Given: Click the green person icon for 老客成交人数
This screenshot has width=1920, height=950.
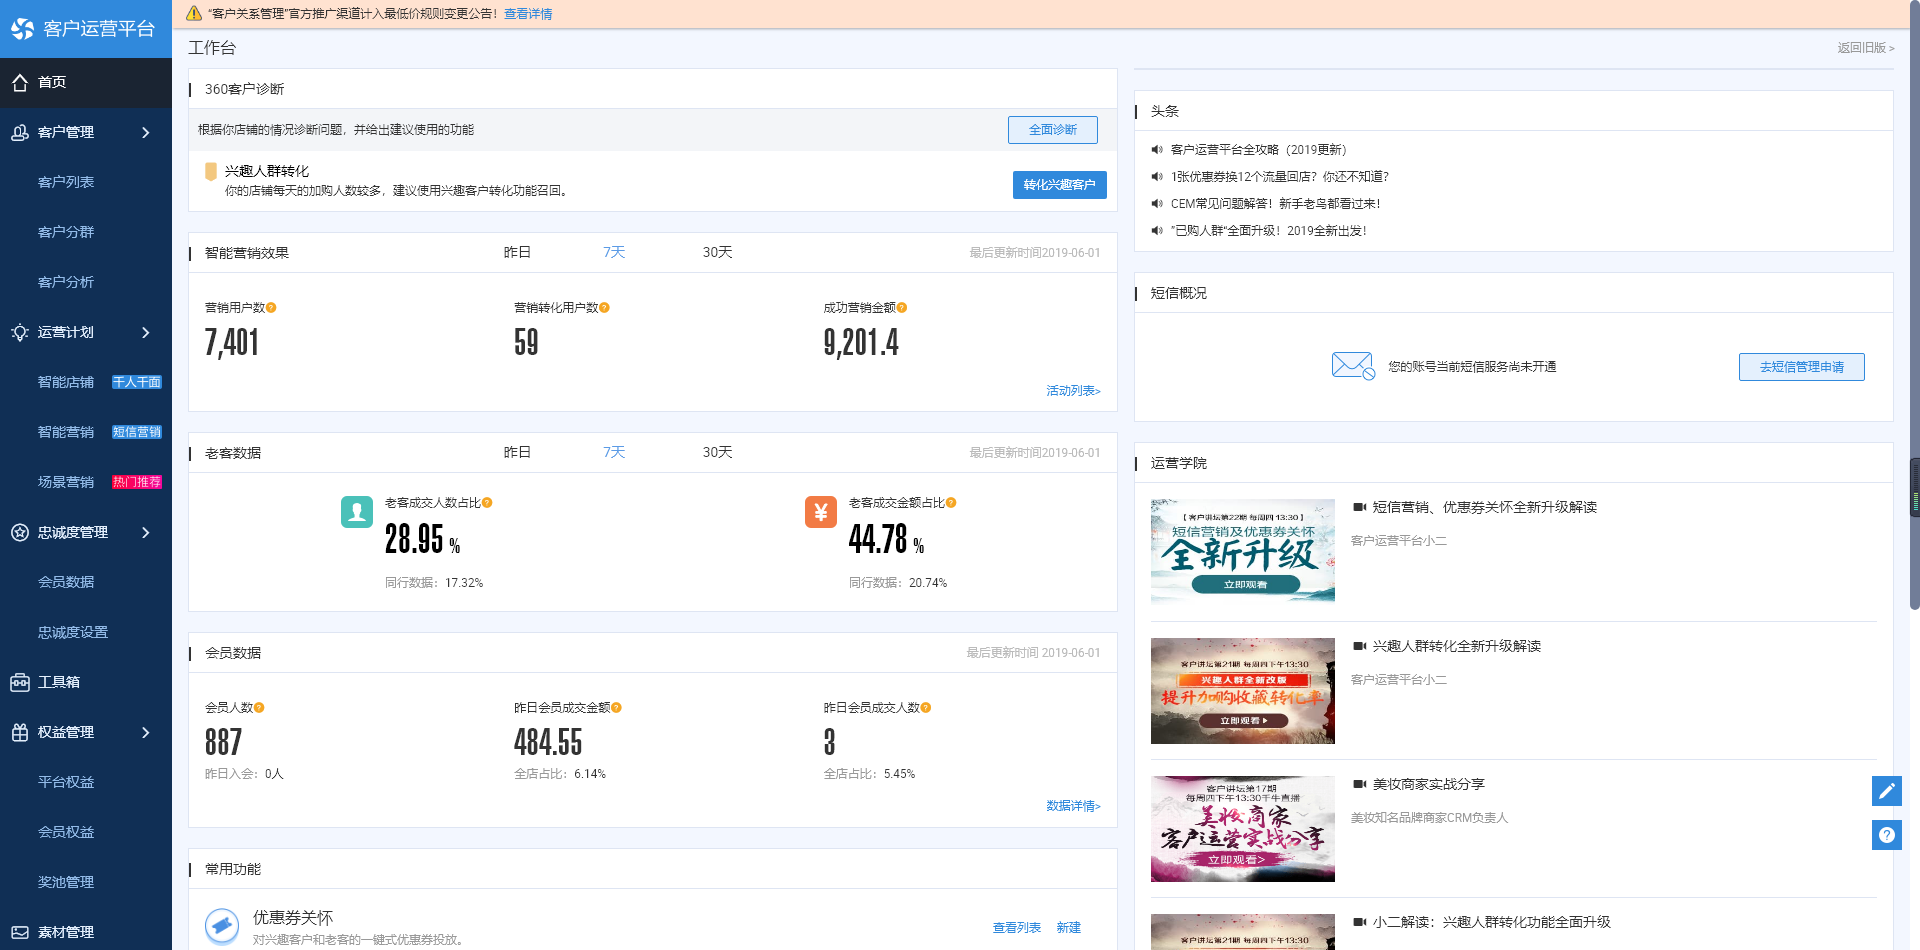Looking at the screenshot, I should (x=357, y=512).
